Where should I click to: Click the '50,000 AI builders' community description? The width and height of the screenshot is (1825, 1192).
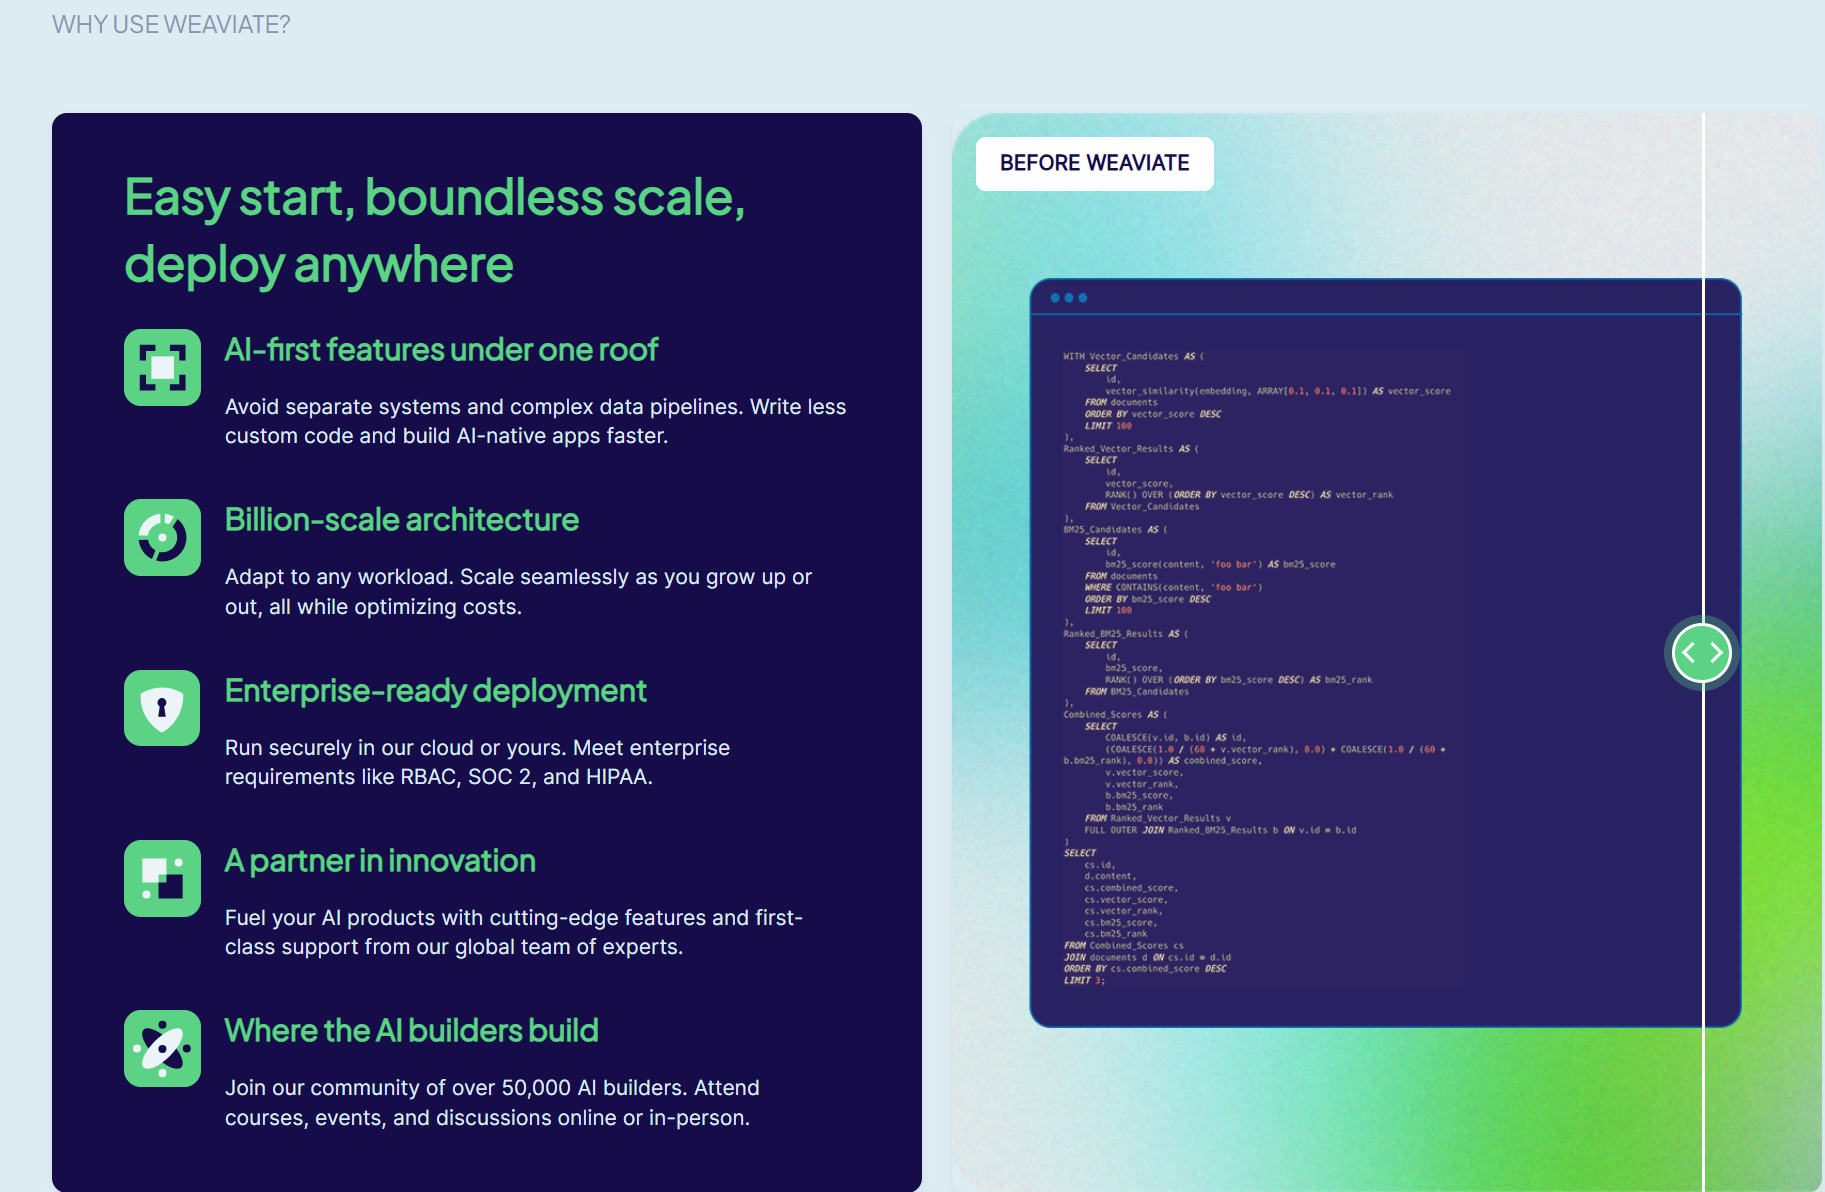click(x=491, y=1103)
